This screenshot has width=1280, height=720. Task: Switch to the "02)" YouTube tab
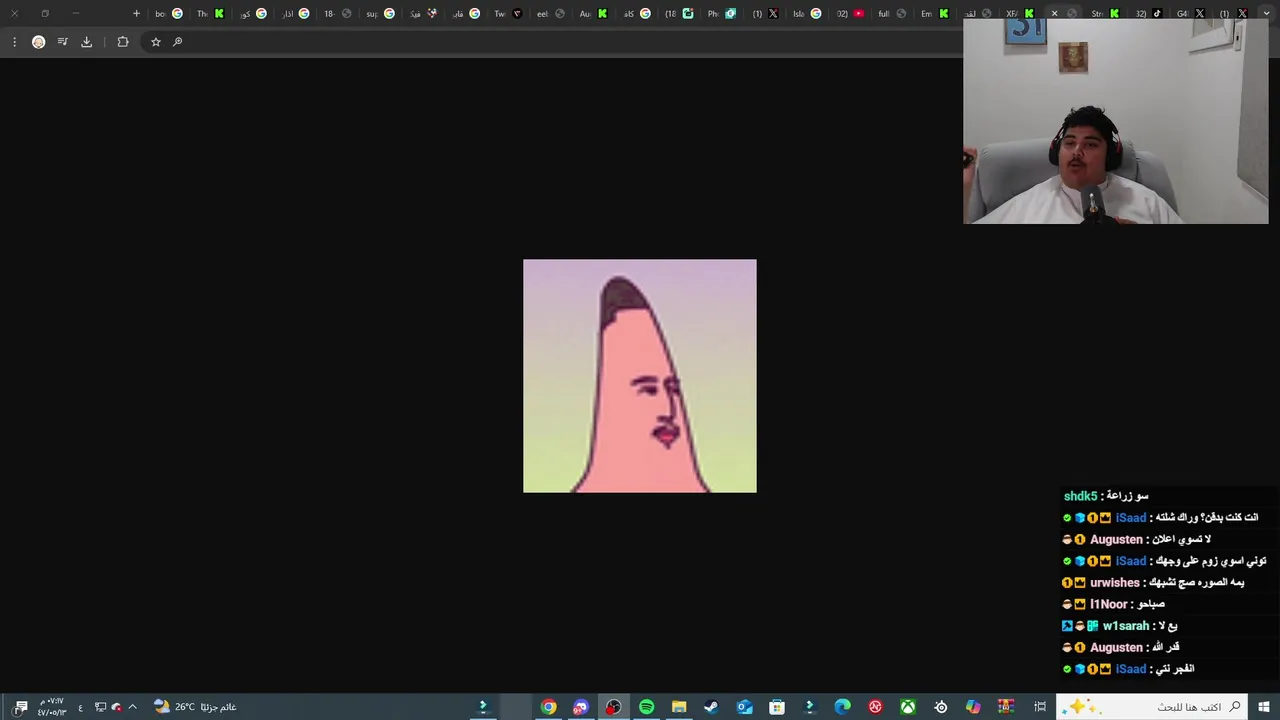pyautogui.click(x=850, y=13)
